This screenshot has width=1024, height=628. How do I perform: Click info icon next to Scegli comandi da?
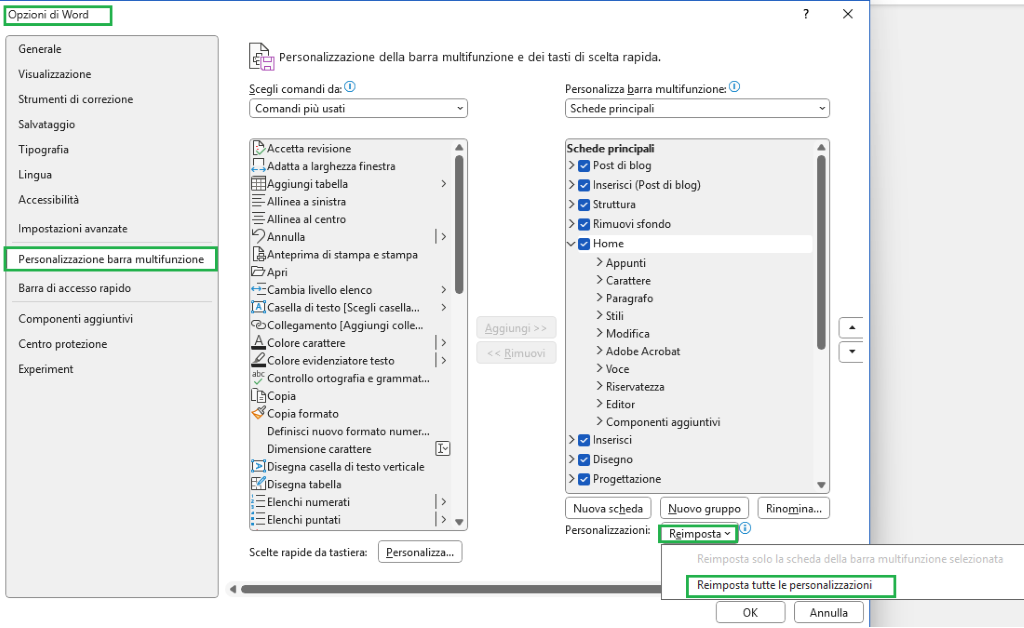[x=350, y=87]
